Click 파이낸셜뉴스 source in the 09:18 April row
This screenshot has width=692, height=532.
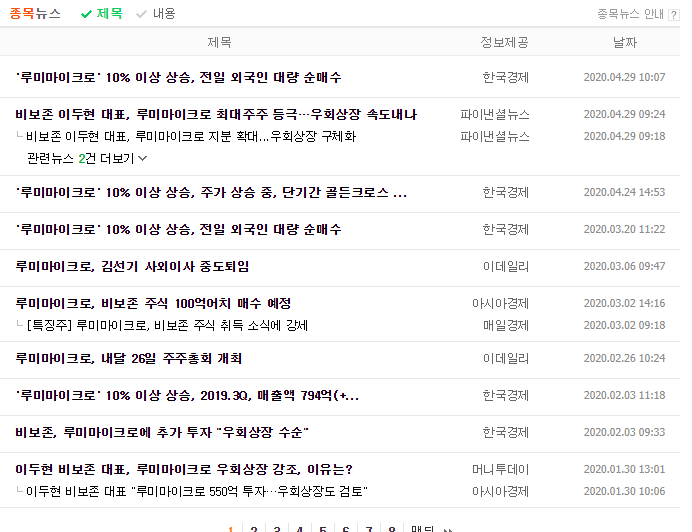coord(495,136)
